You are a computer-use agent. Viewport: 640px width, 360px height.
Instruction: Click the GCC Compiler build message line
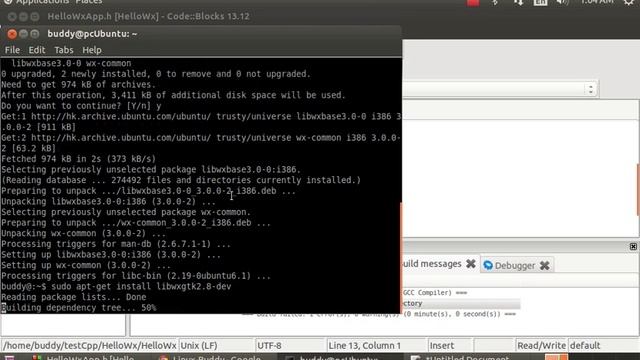click(435, 293)
